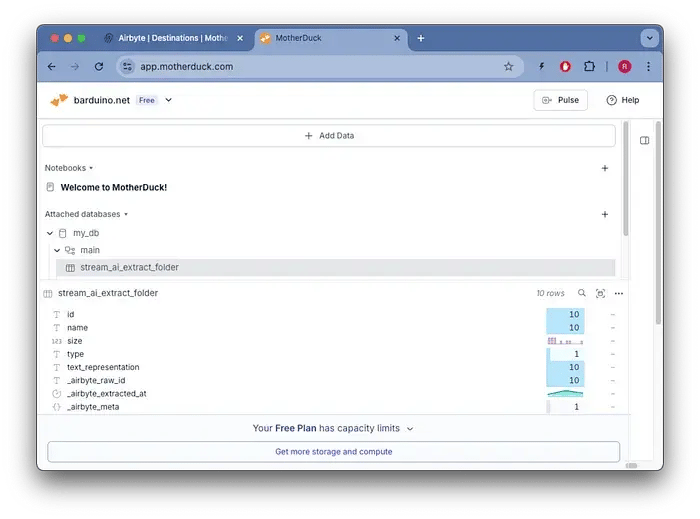Close the MotherDuck tab
700x519 pixels.
tap(397, 38)
